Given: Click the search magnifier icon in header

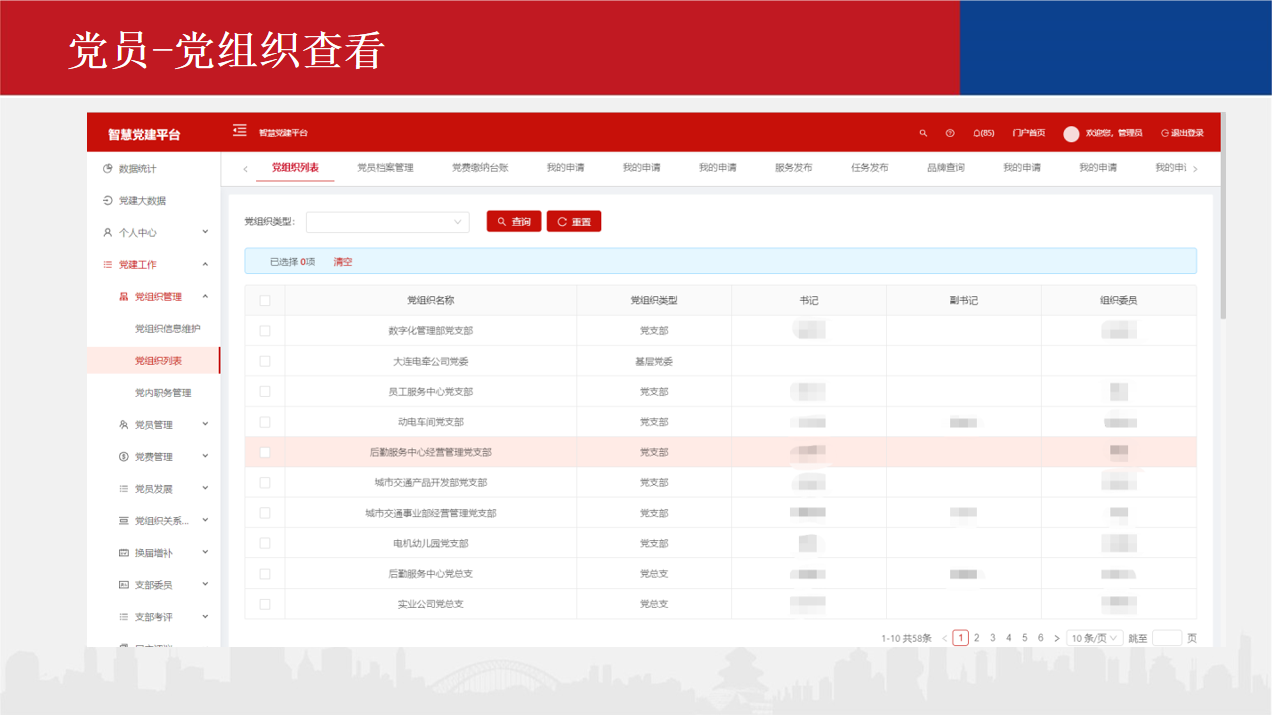Looking at the screenshot, I should [x=923, y=133].
